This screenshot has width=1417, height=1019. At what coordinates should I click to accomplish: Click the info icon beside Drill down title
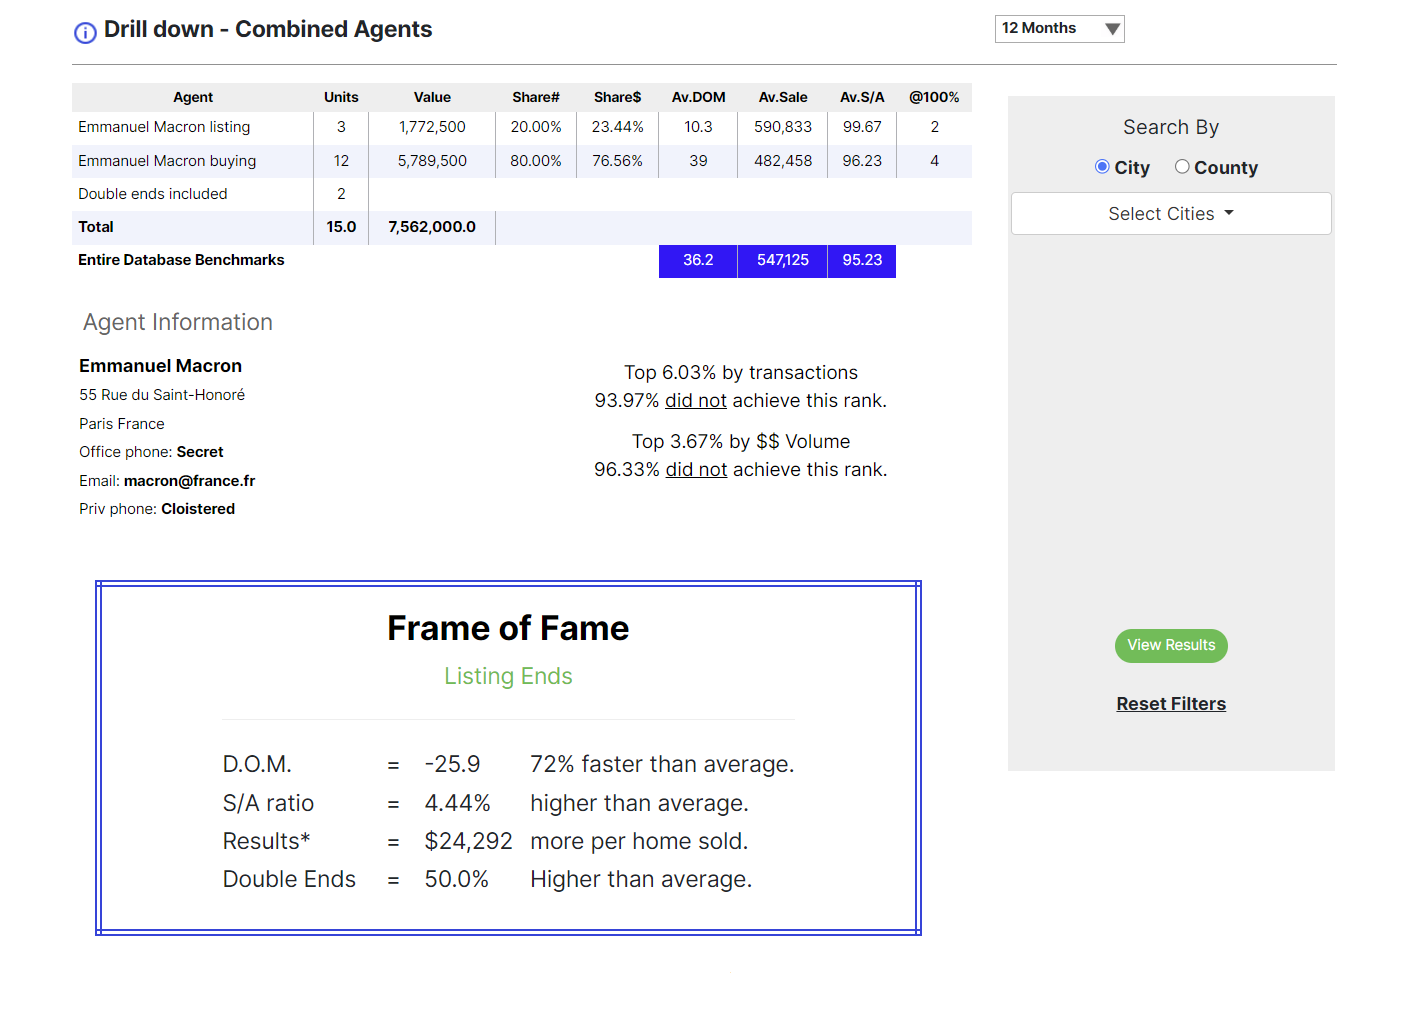pyautogui.click(x=85, y=33)
